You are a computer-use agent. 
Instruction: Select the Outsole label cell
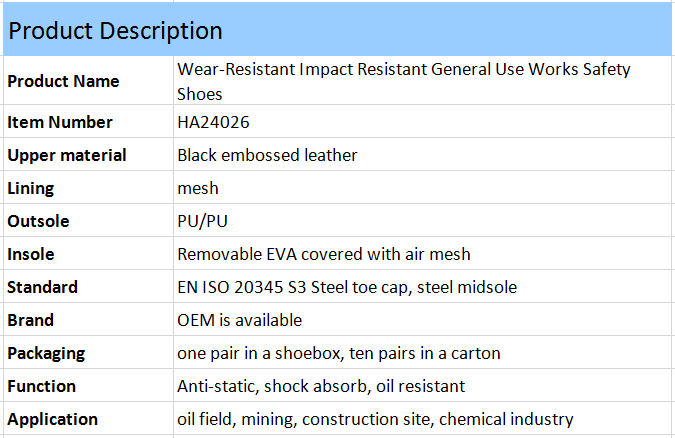pyautogui.click(x=38, y=221)
